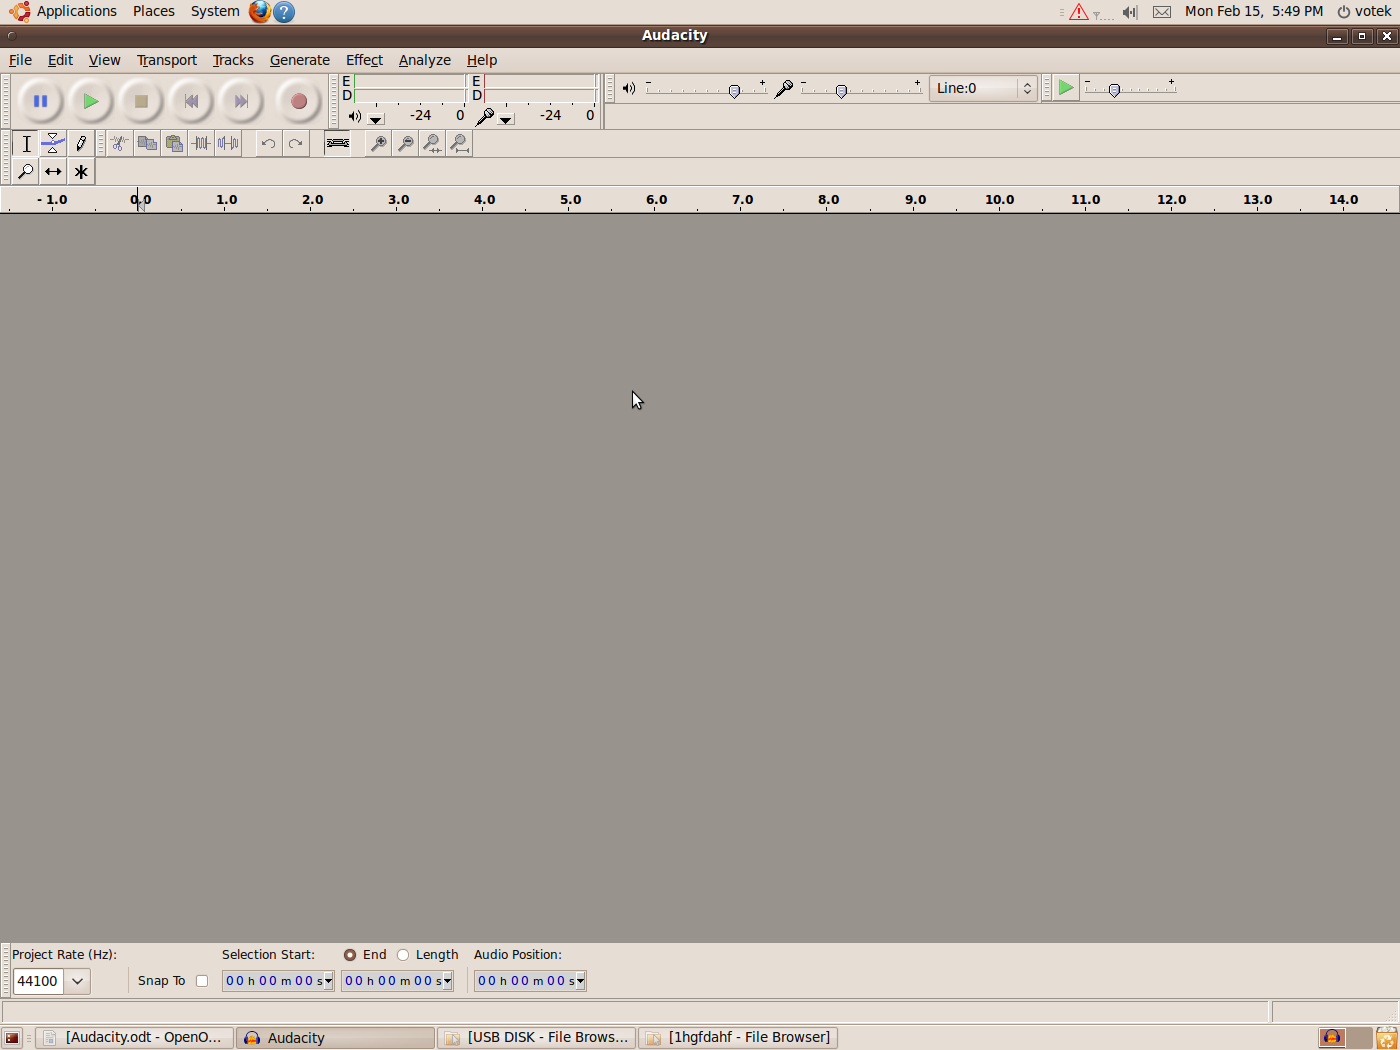Open the File menu
Image resolution: width=1400 pixels, height=1050 pixels.
point(20,60)
